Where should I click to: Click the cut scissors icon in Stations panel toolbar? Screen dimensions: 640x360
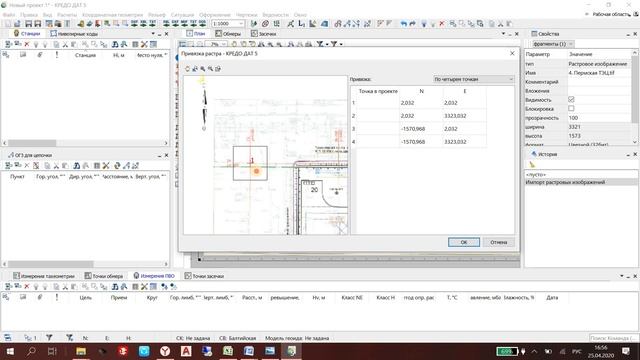(65, 44)
